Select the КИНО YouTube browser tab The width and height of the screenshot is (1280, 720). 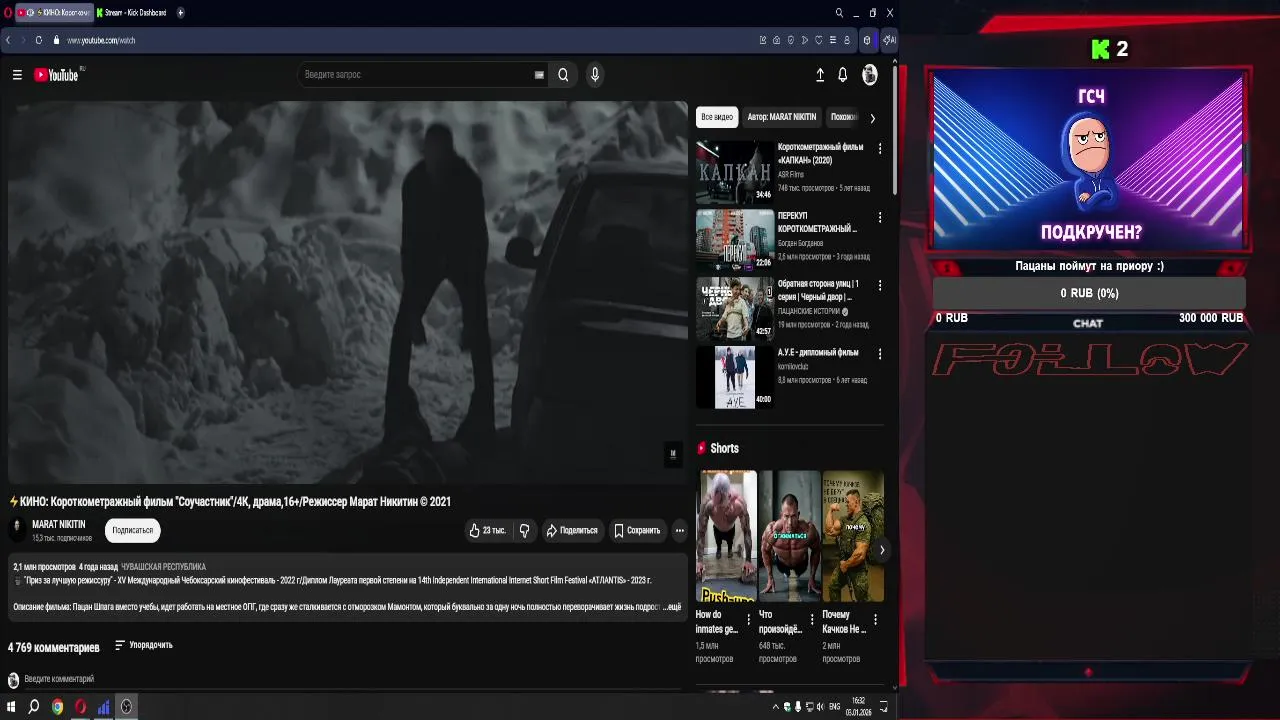(x=53, y=13)
